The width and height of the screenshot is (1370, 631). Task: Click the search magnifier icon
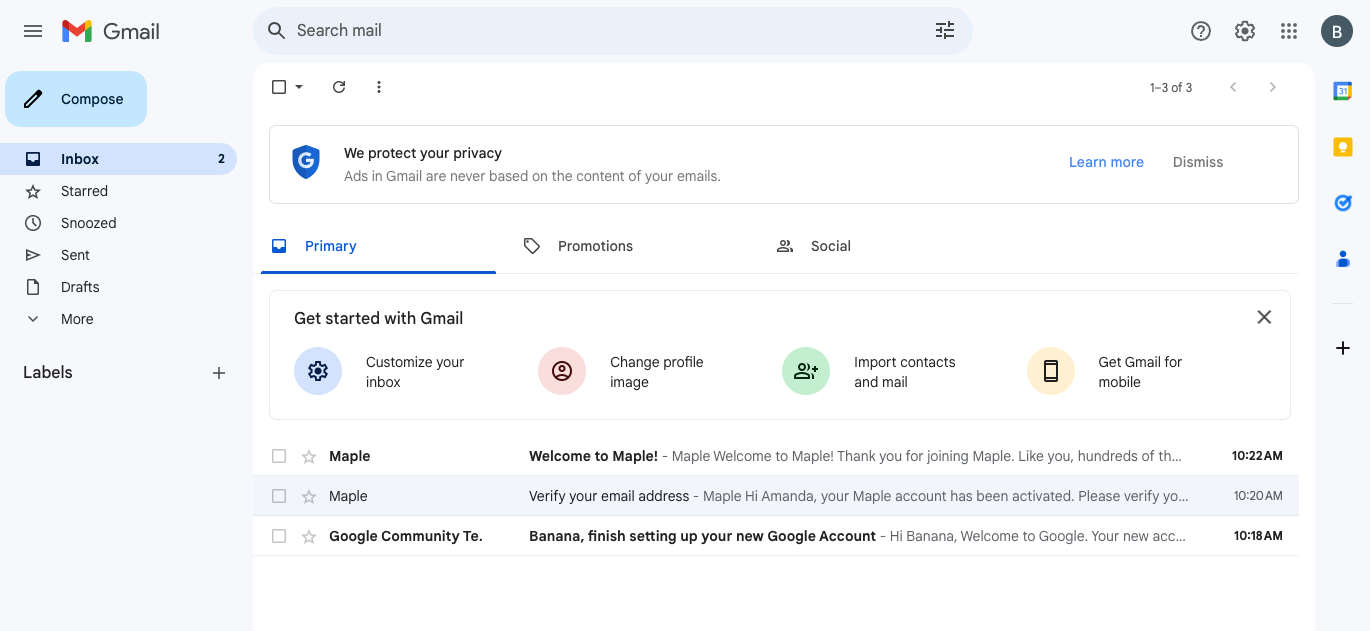277,31
